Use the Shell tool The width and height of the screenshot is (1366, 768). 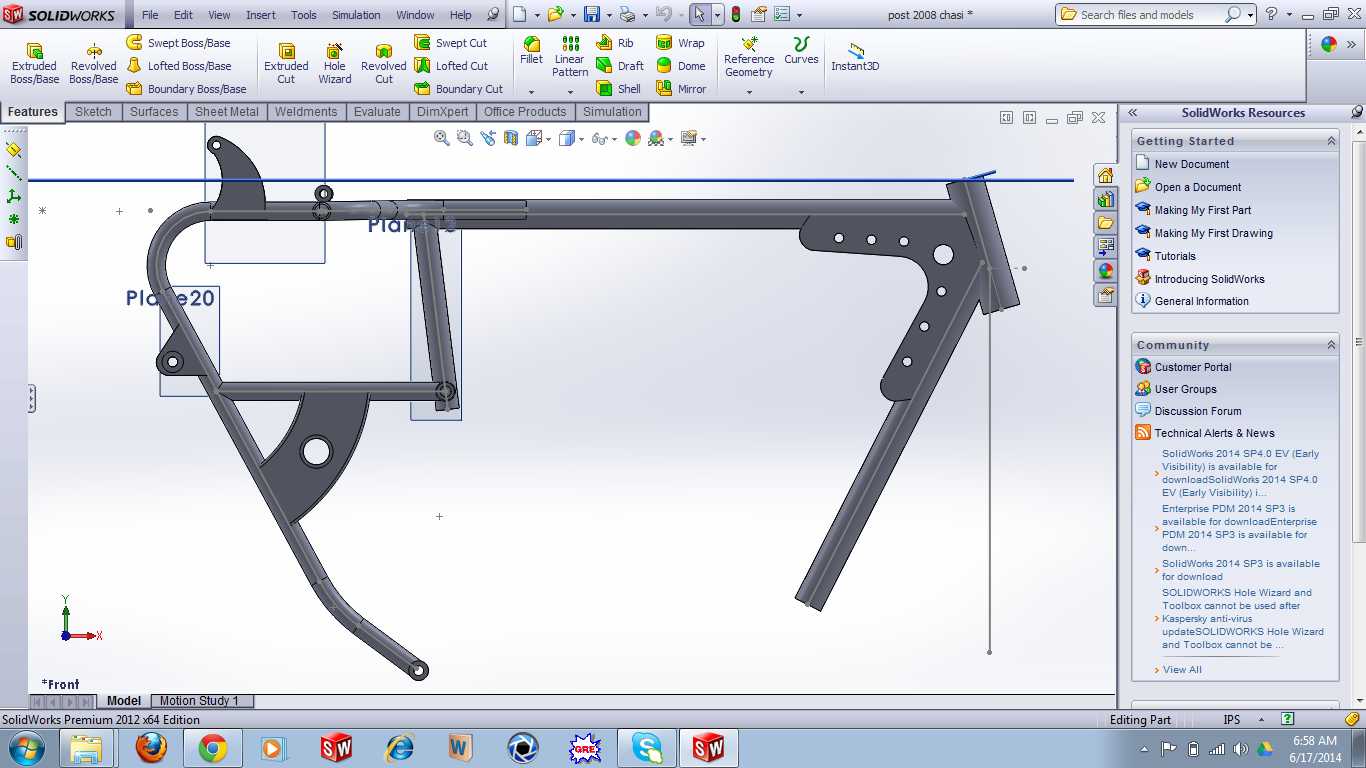(x=618, y=88)
